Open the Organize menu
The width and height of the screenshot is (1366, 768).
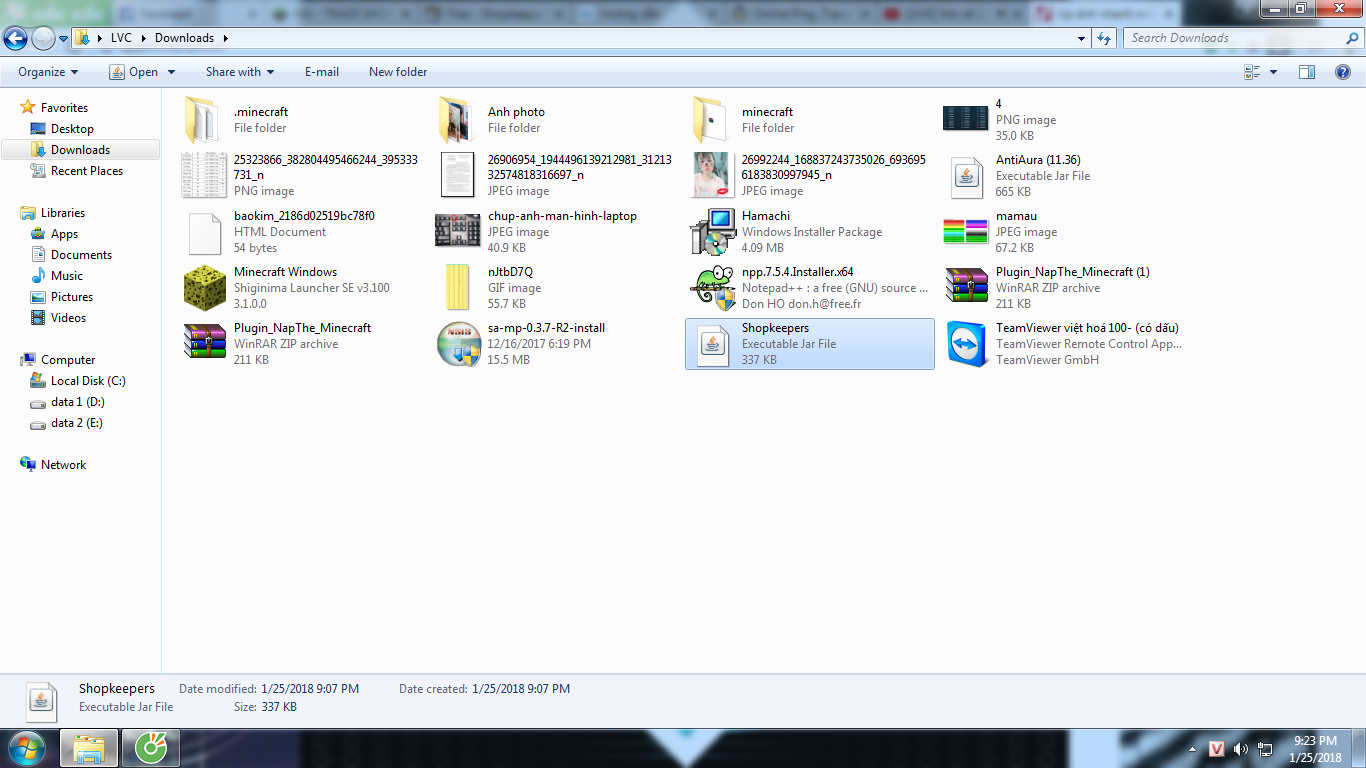[x=48, y=72]
